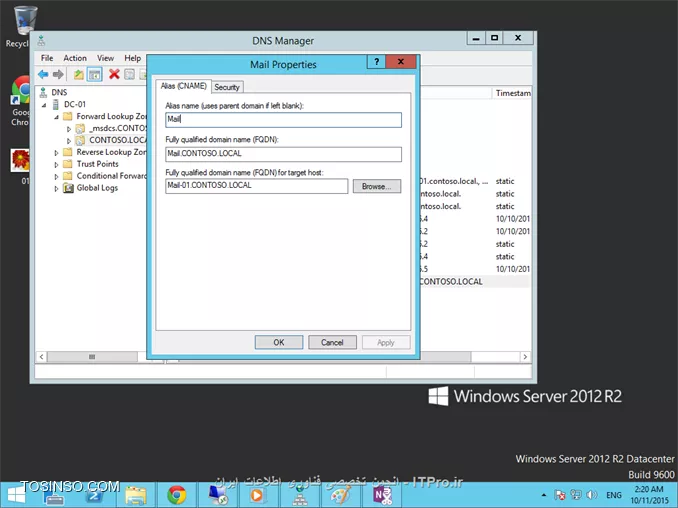Click OK in Mail Properties
Screen dimensions: 678x508
point(278,342)
